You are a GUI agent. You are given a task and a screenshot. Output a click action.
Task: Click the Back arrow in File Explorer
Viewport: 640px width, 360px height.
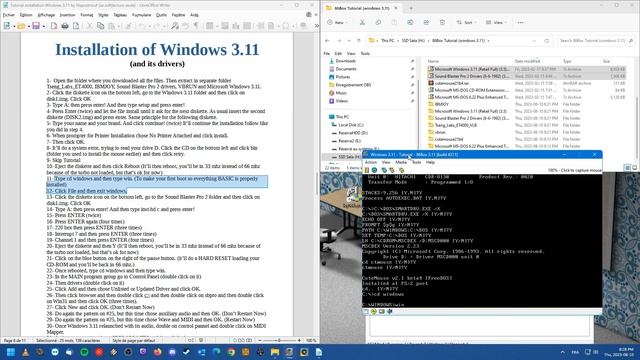(327, 40)
